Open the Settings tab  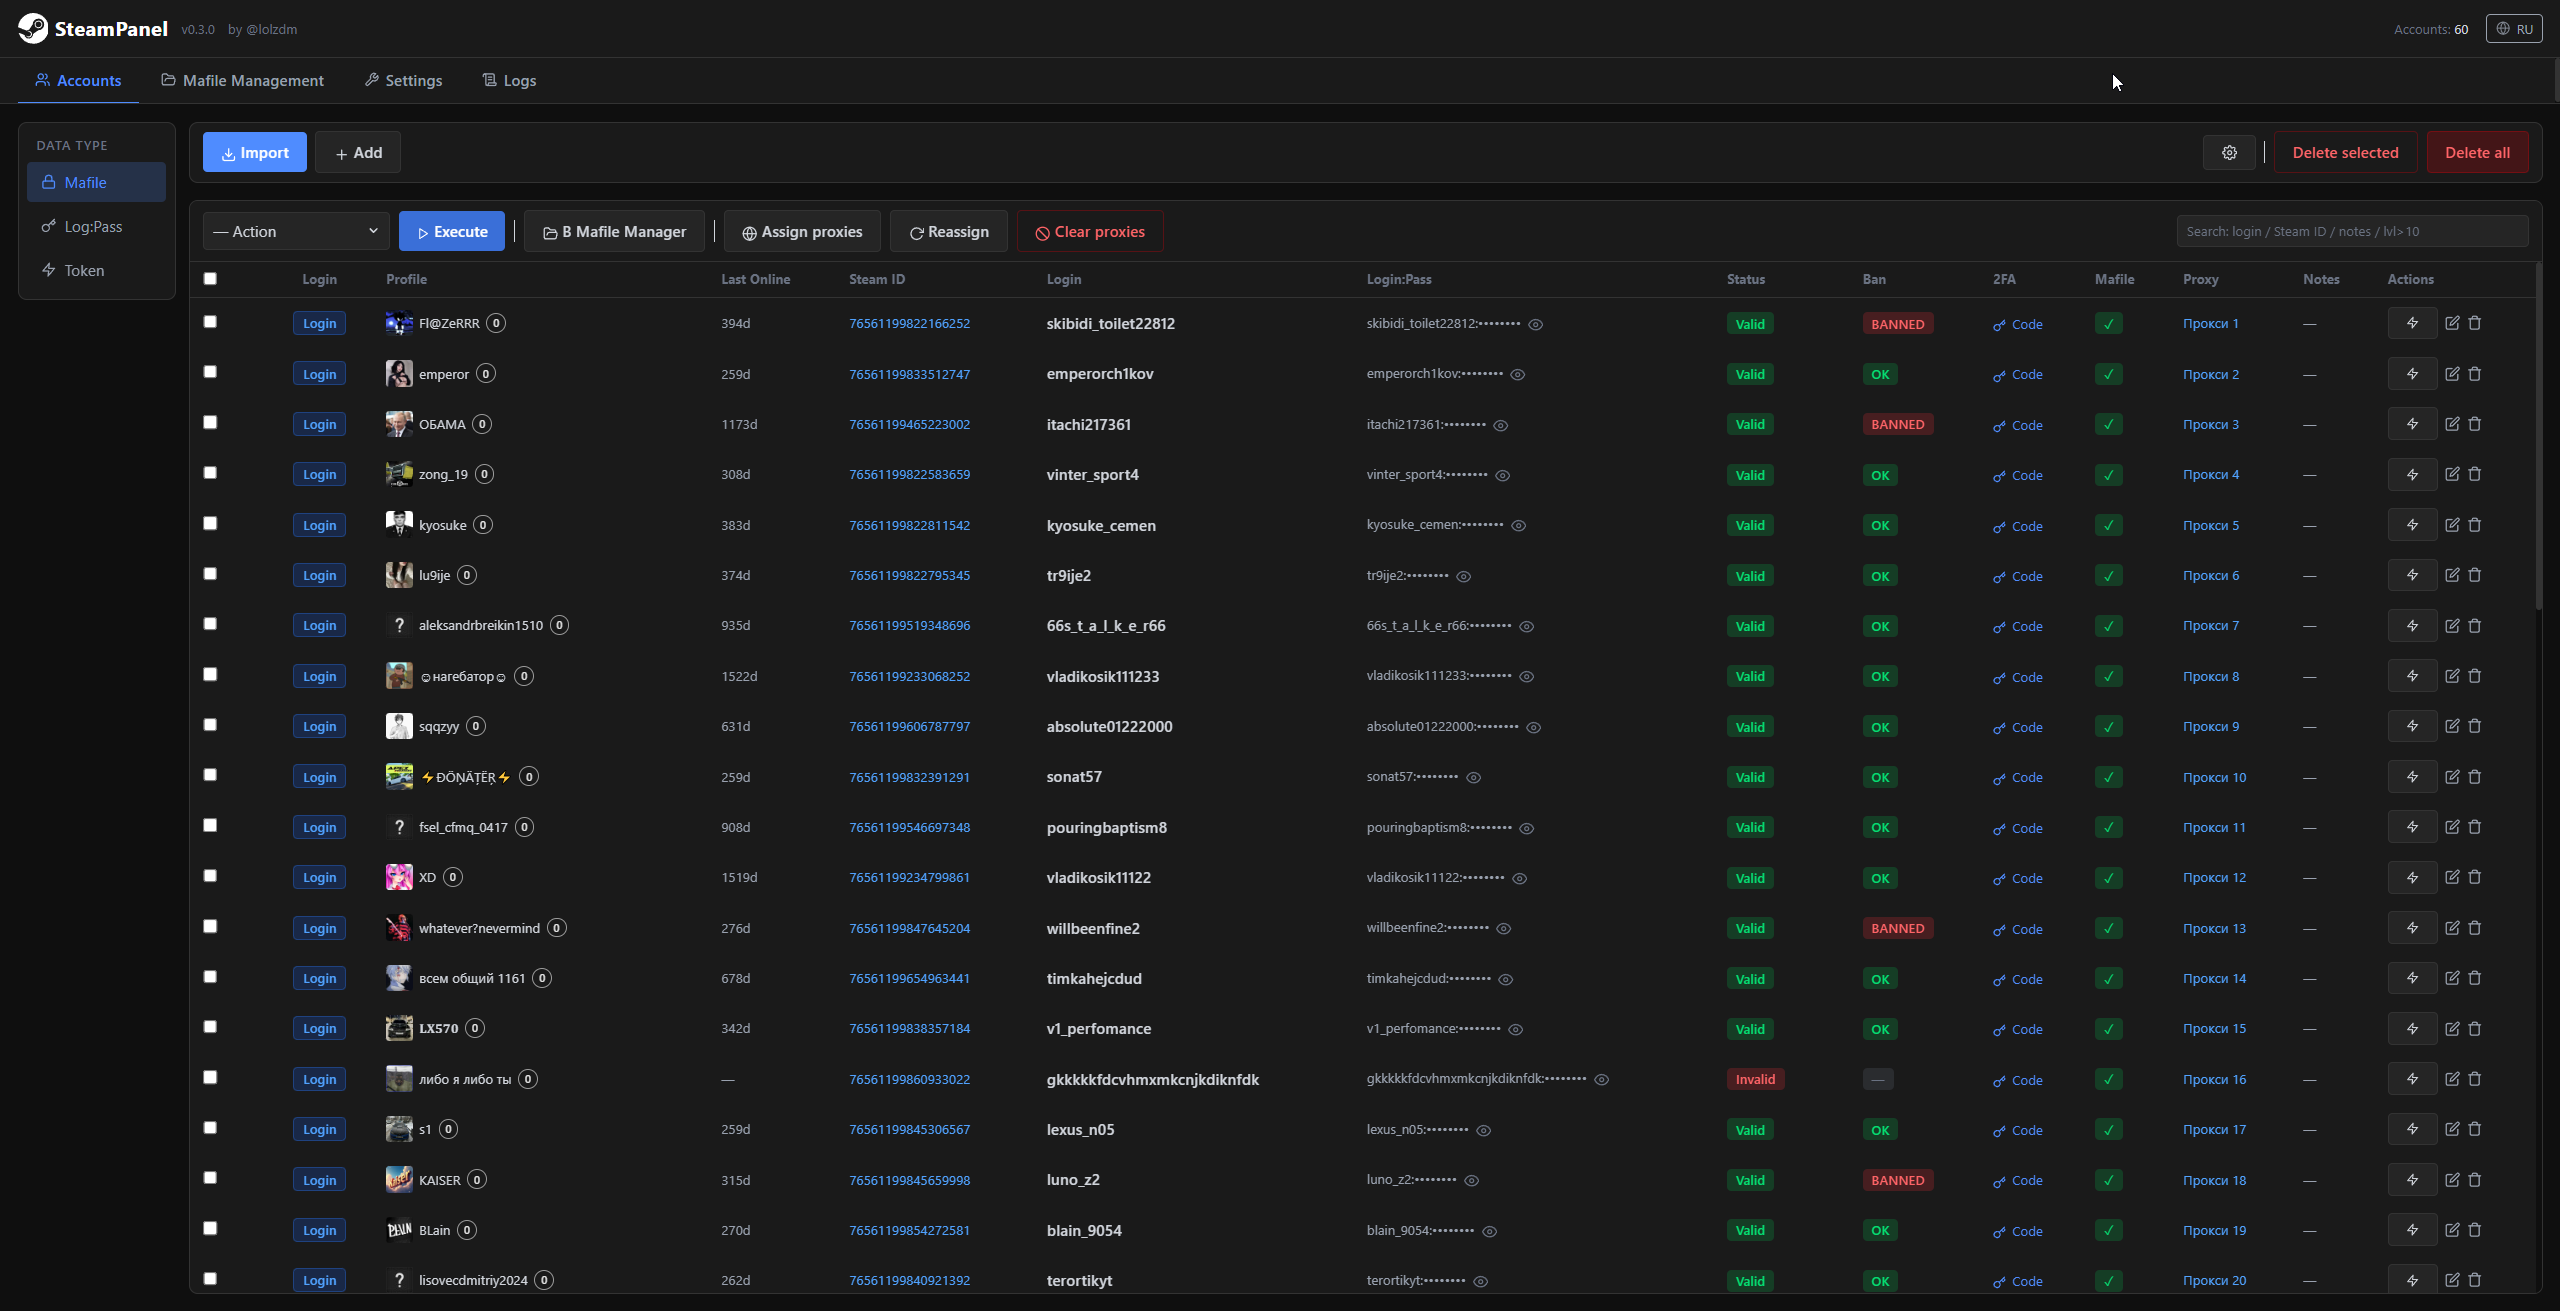404,80
